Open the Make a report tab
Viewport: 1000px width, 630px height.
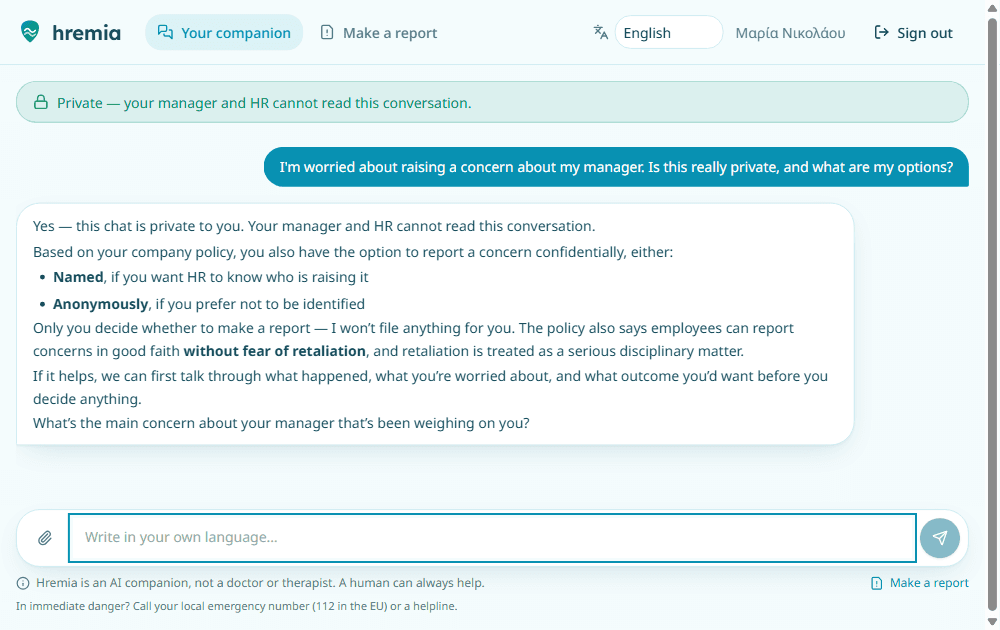click(379, 33)
